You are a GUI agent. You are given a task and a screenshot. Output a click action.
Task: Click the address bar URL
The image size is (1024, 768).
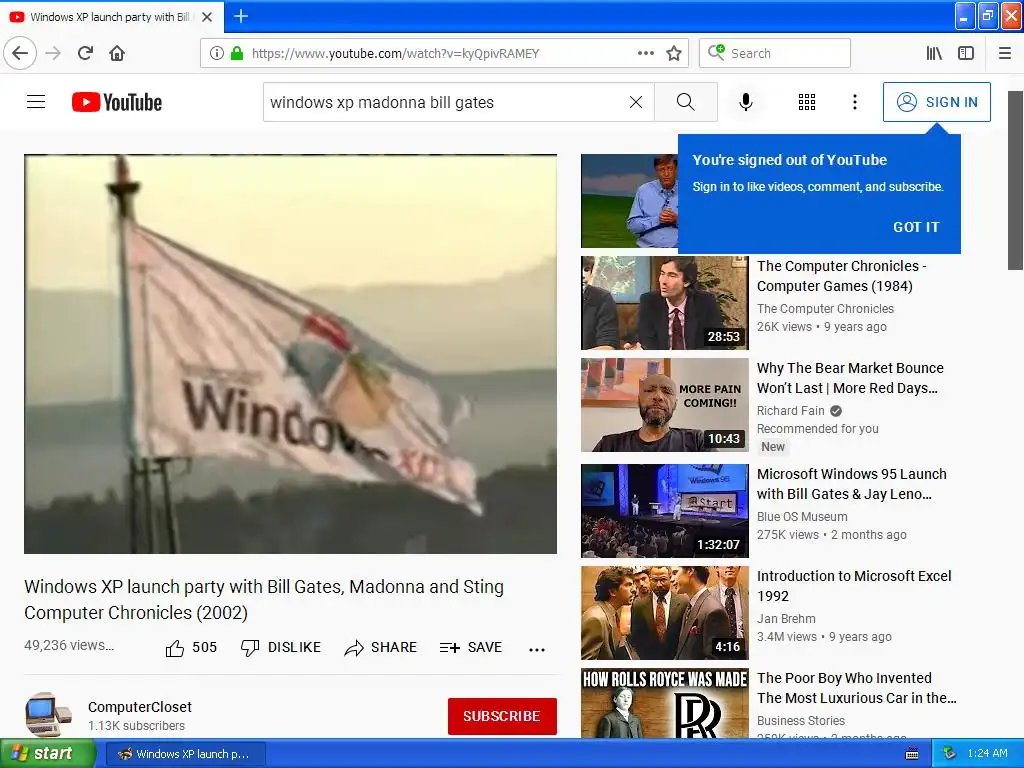(x=396, y=54)
